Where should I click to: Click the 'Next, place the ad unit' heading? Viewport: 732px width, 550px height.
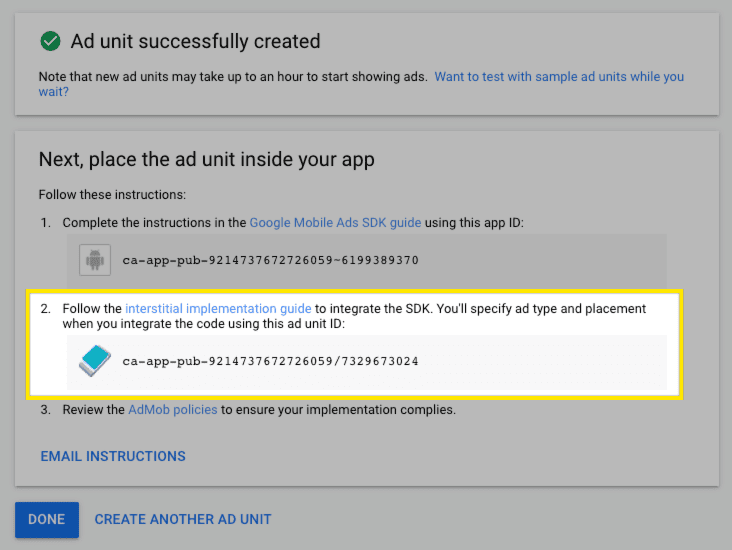pos(206,159)
